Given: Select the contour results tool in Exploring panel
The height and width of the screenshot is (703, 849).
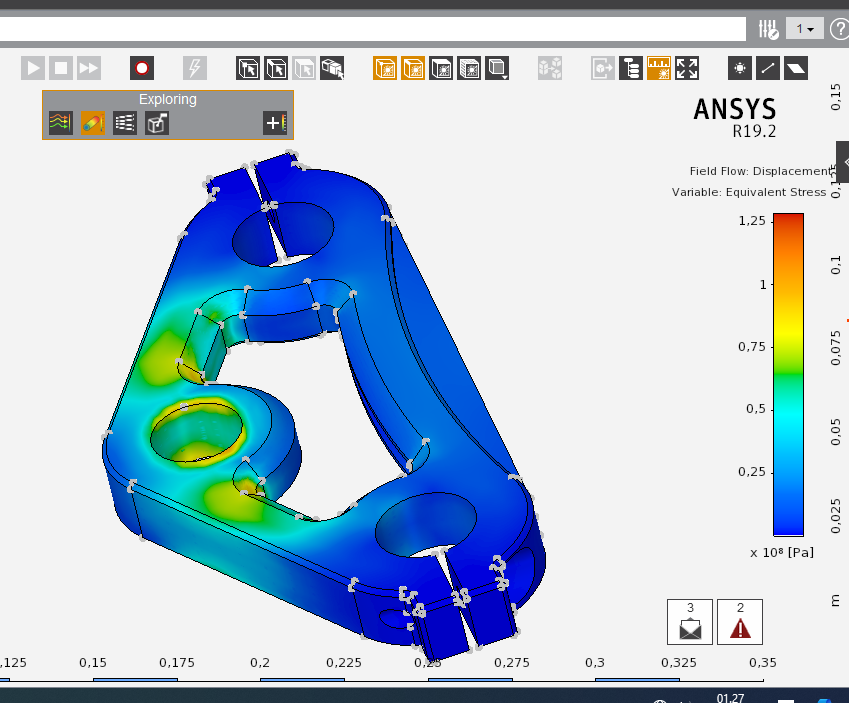Looking at the screenshot, I should 58,122.
